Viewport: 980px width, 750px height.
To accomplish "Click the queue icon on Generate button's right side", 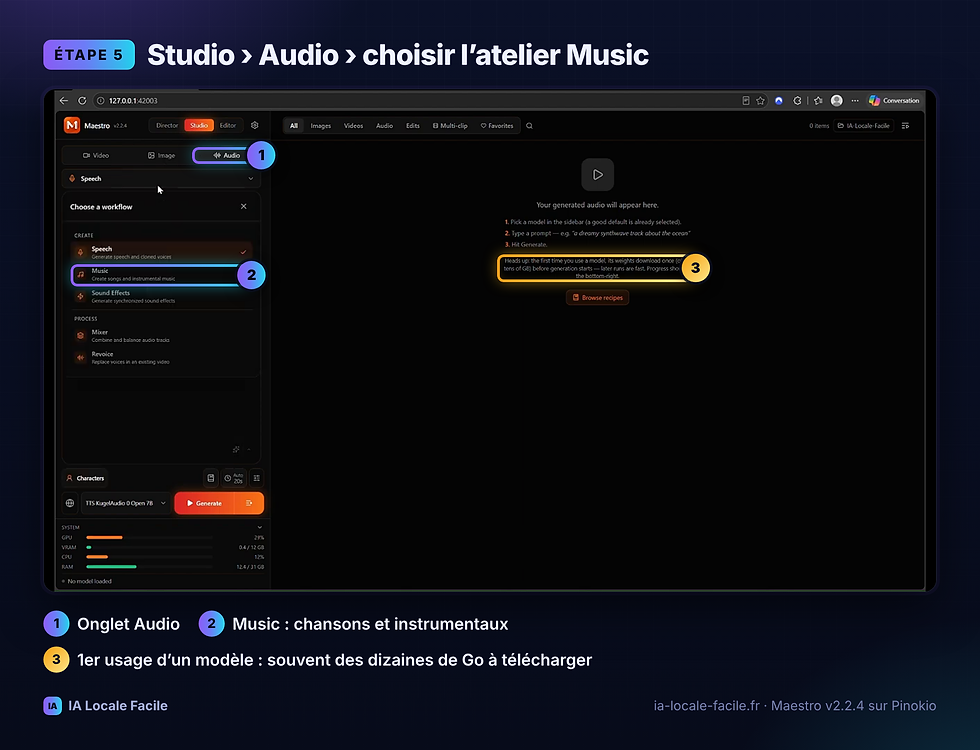I will (x=249, y=503).
